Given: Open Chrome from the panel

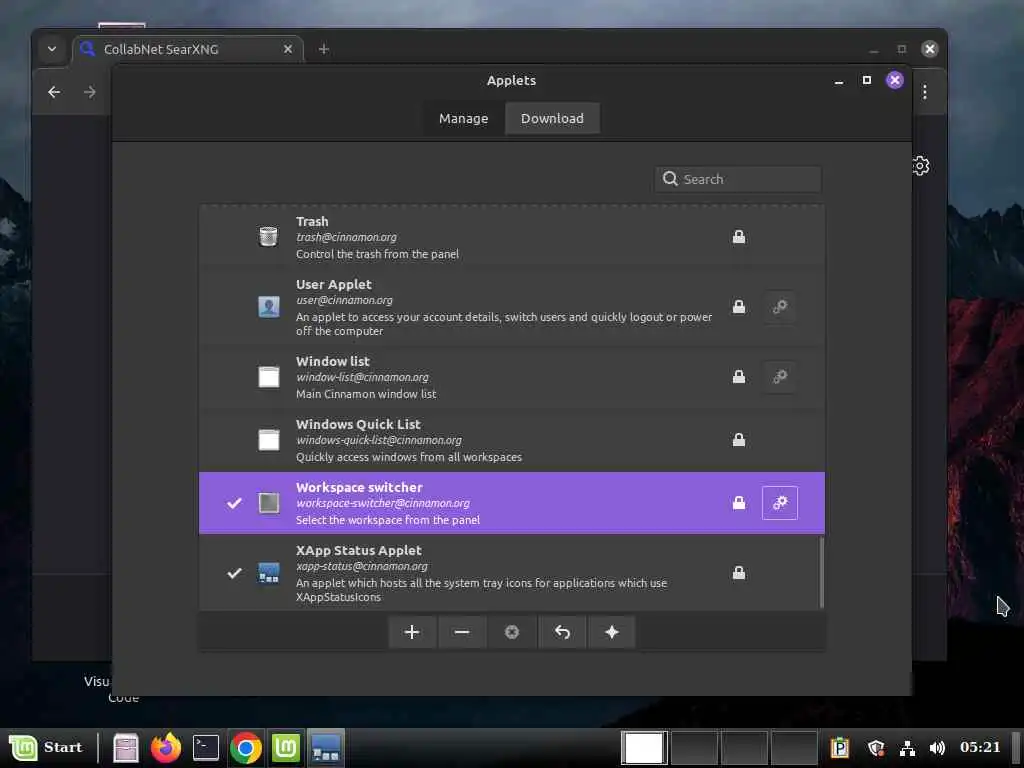Looking at the screenshot, I should (246, 748).
